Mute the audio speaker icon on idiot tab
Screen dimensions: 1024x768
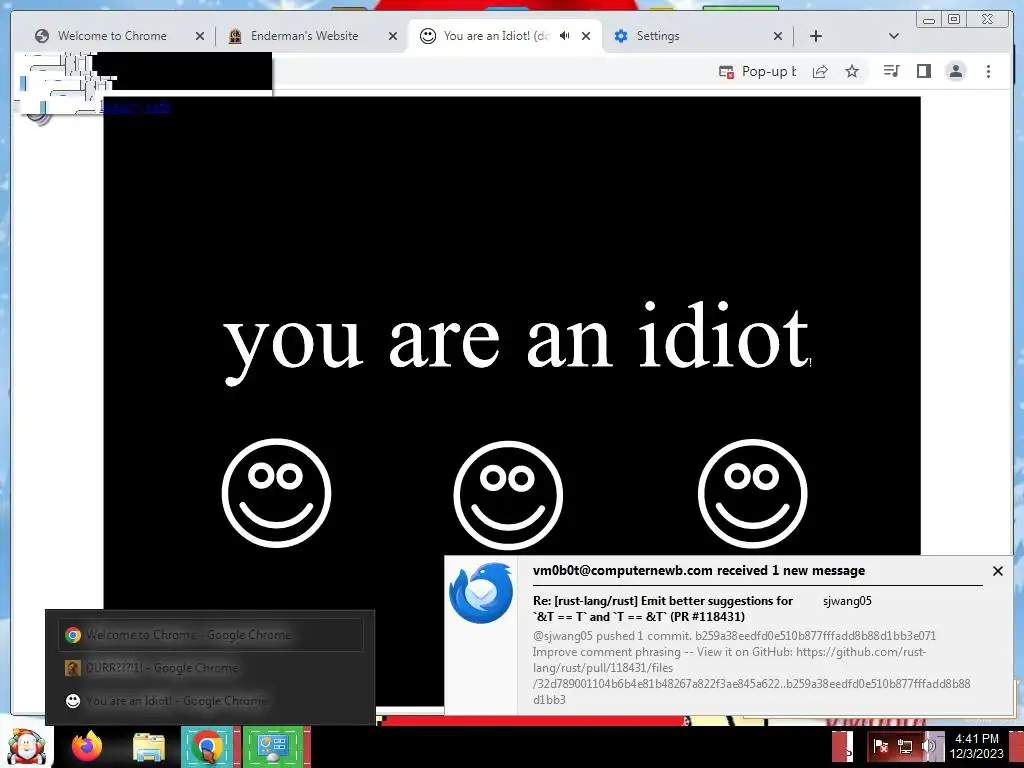click(x=565, y=36)
